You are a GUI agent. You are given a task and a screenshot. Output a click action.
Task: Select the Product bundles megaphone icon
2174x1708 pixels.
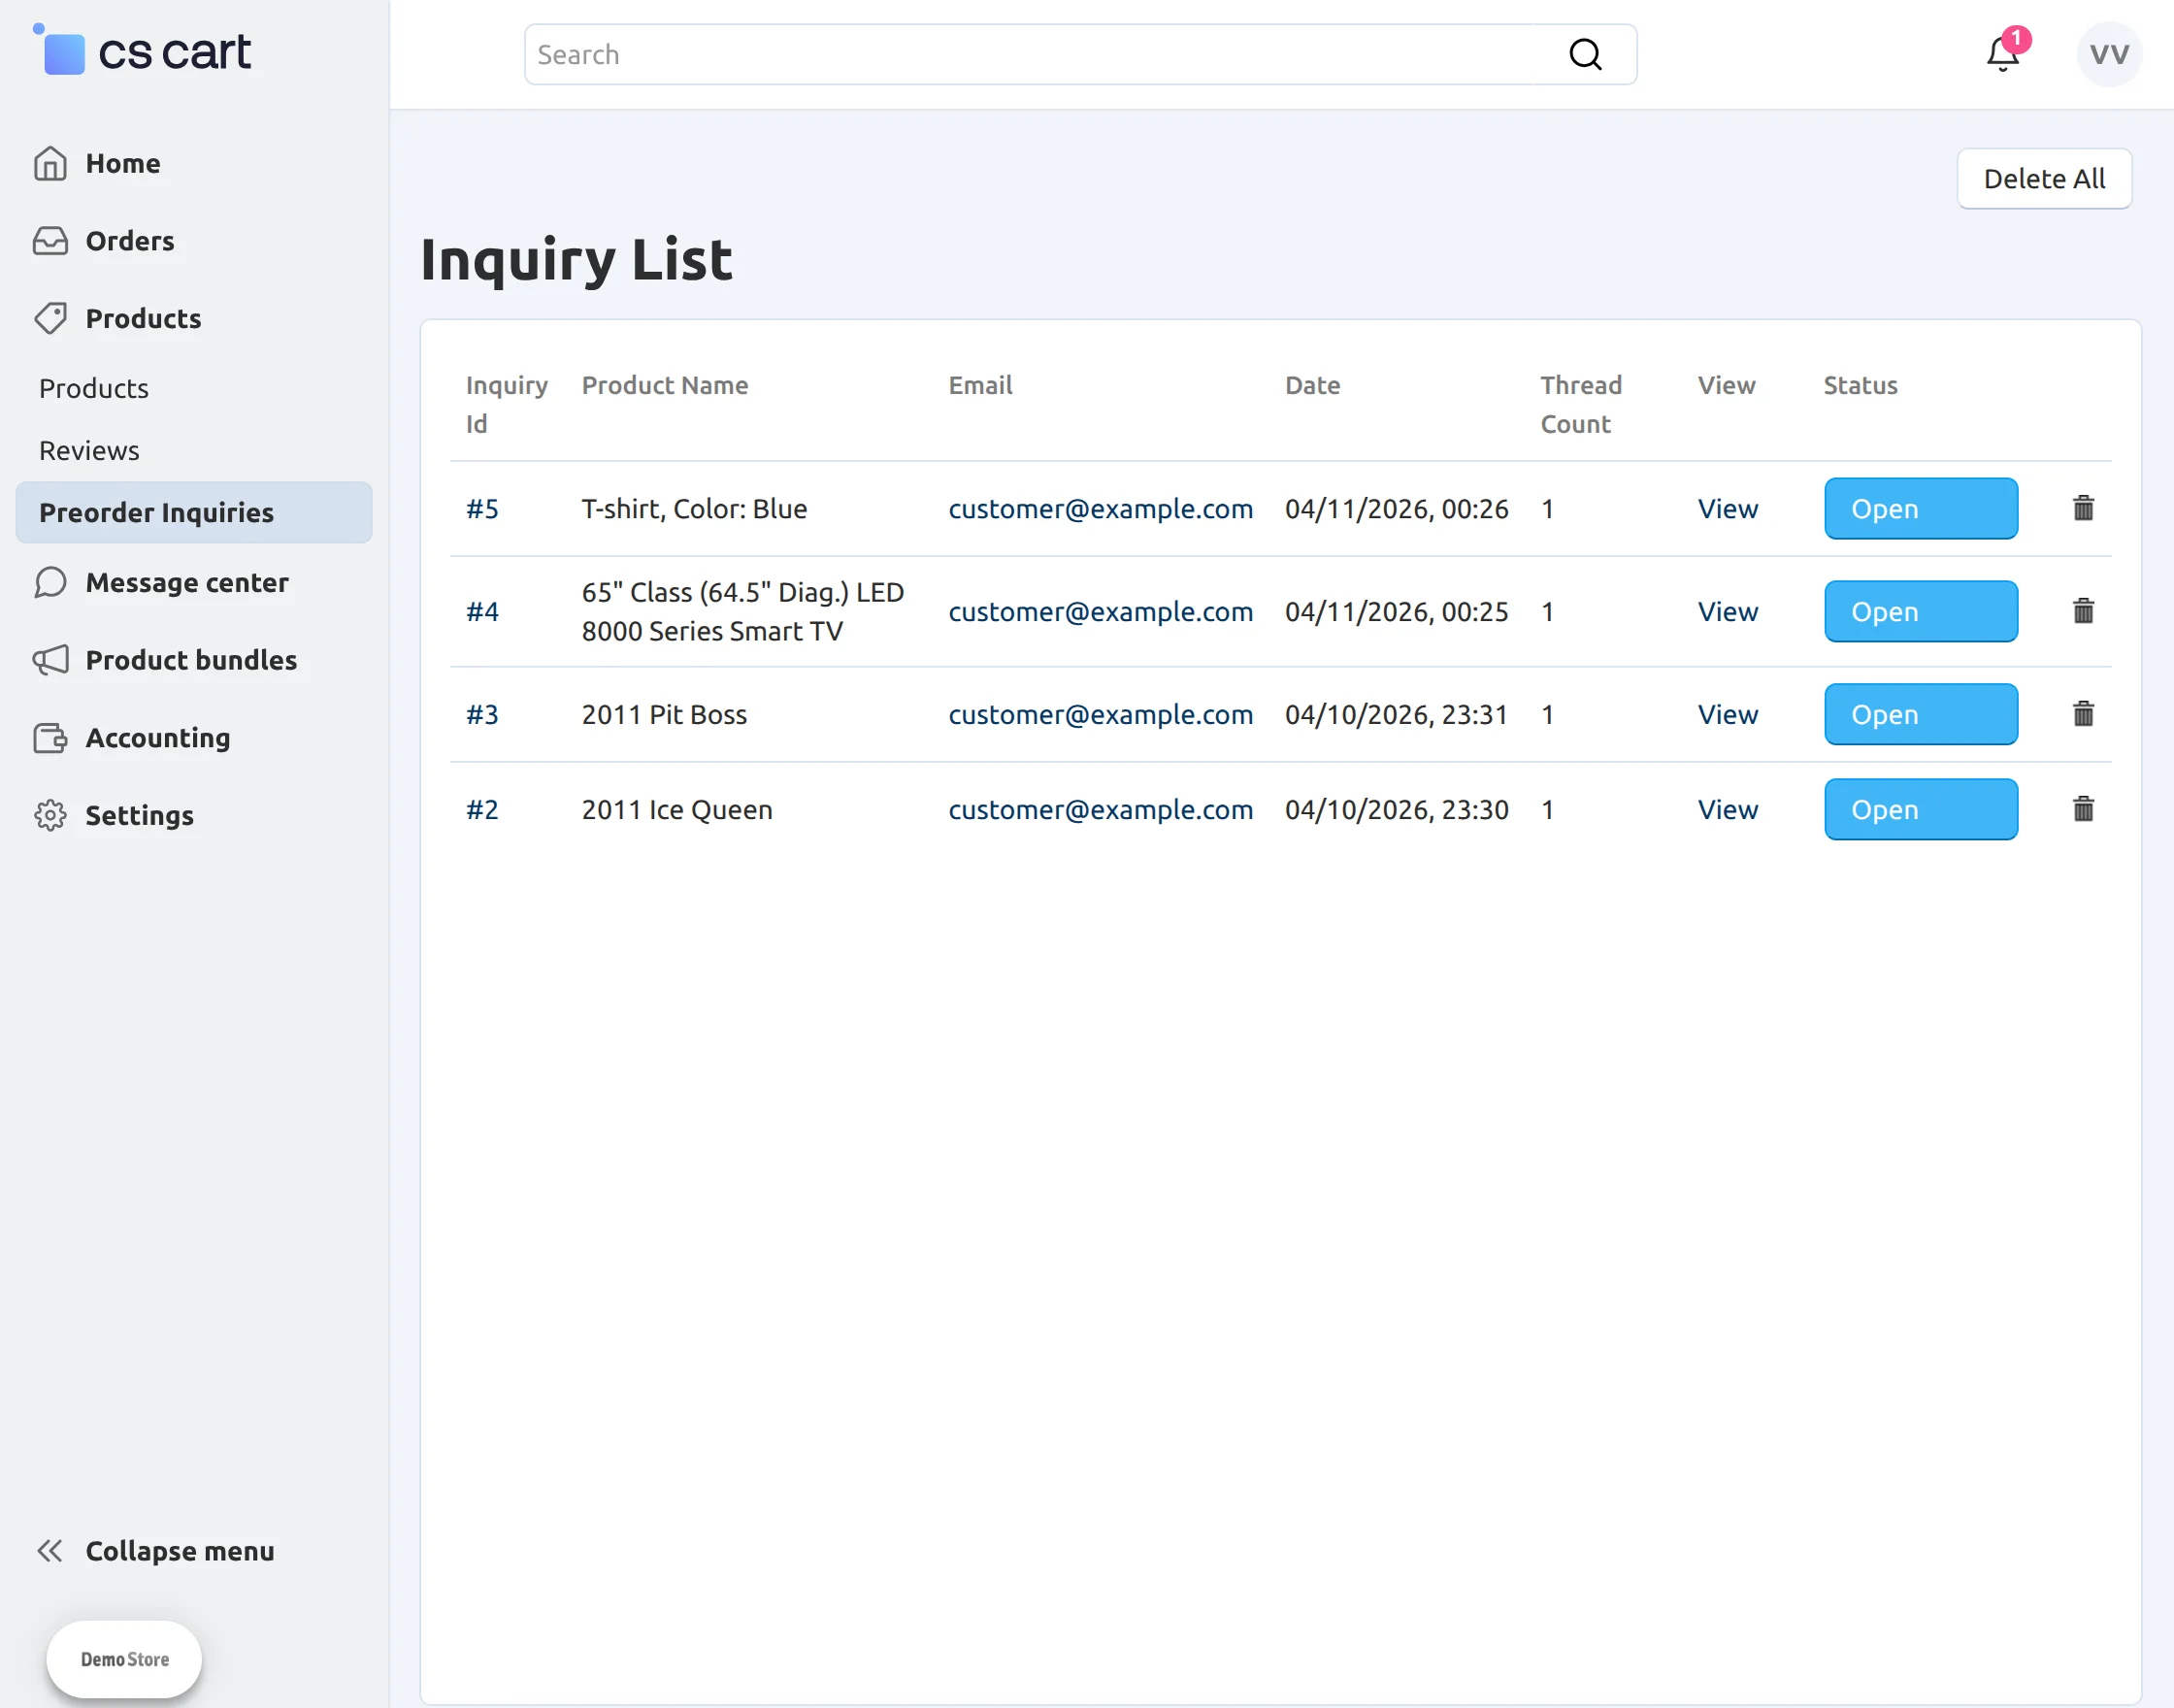50,660
